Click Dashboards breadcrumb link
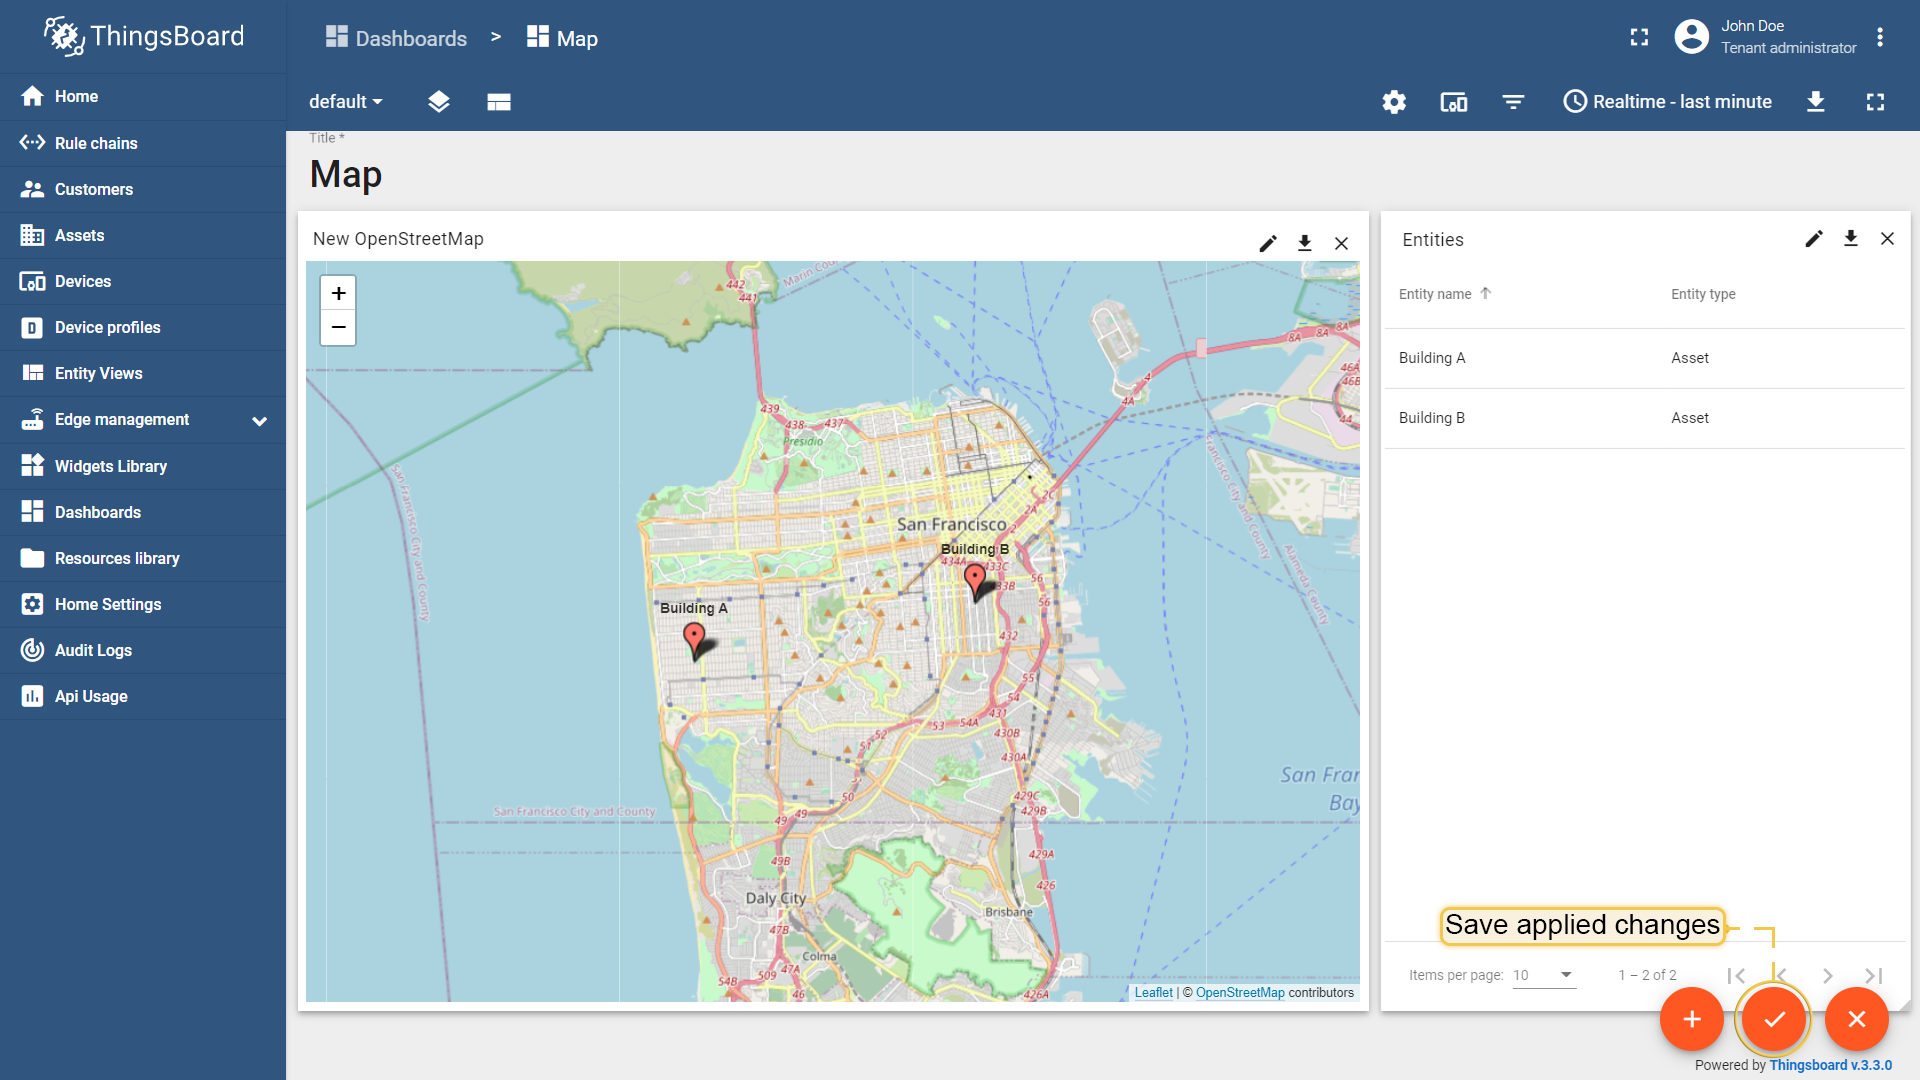The image size is (1920, 1080). (396, 38)
